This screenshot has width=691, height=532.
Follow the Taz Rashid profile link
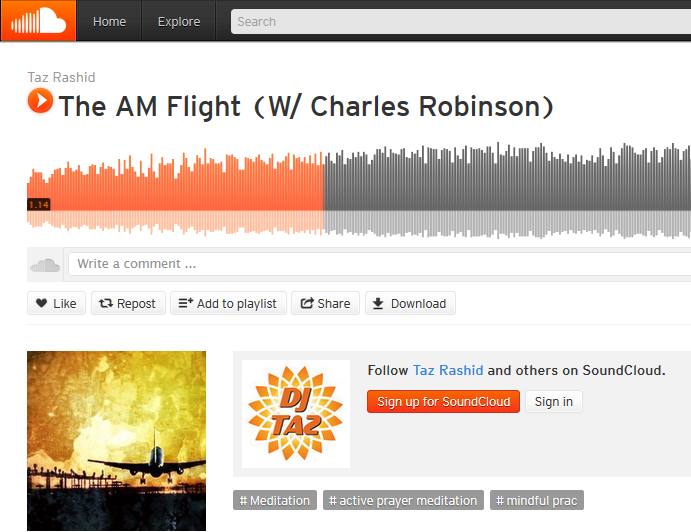[448, 370]
